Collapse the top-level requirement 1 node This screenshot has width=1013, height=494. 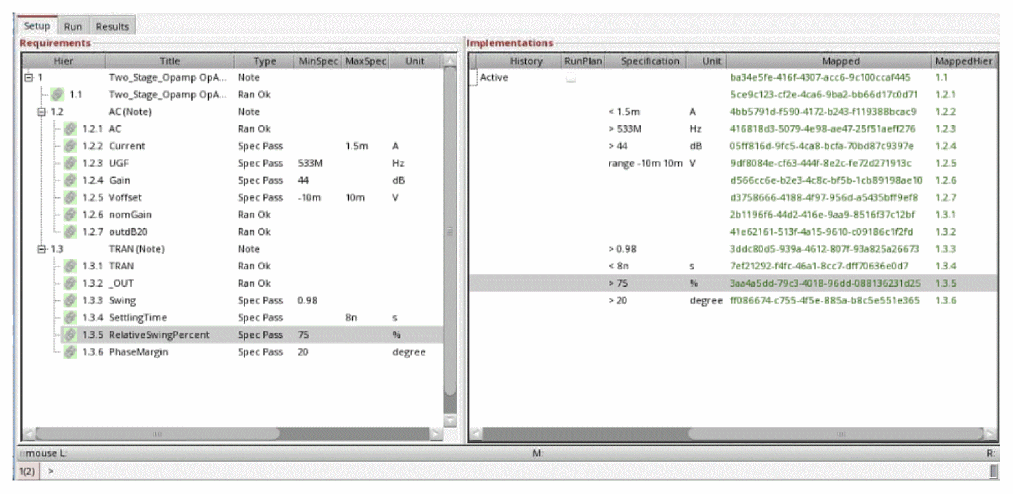(x=28, y=76)
